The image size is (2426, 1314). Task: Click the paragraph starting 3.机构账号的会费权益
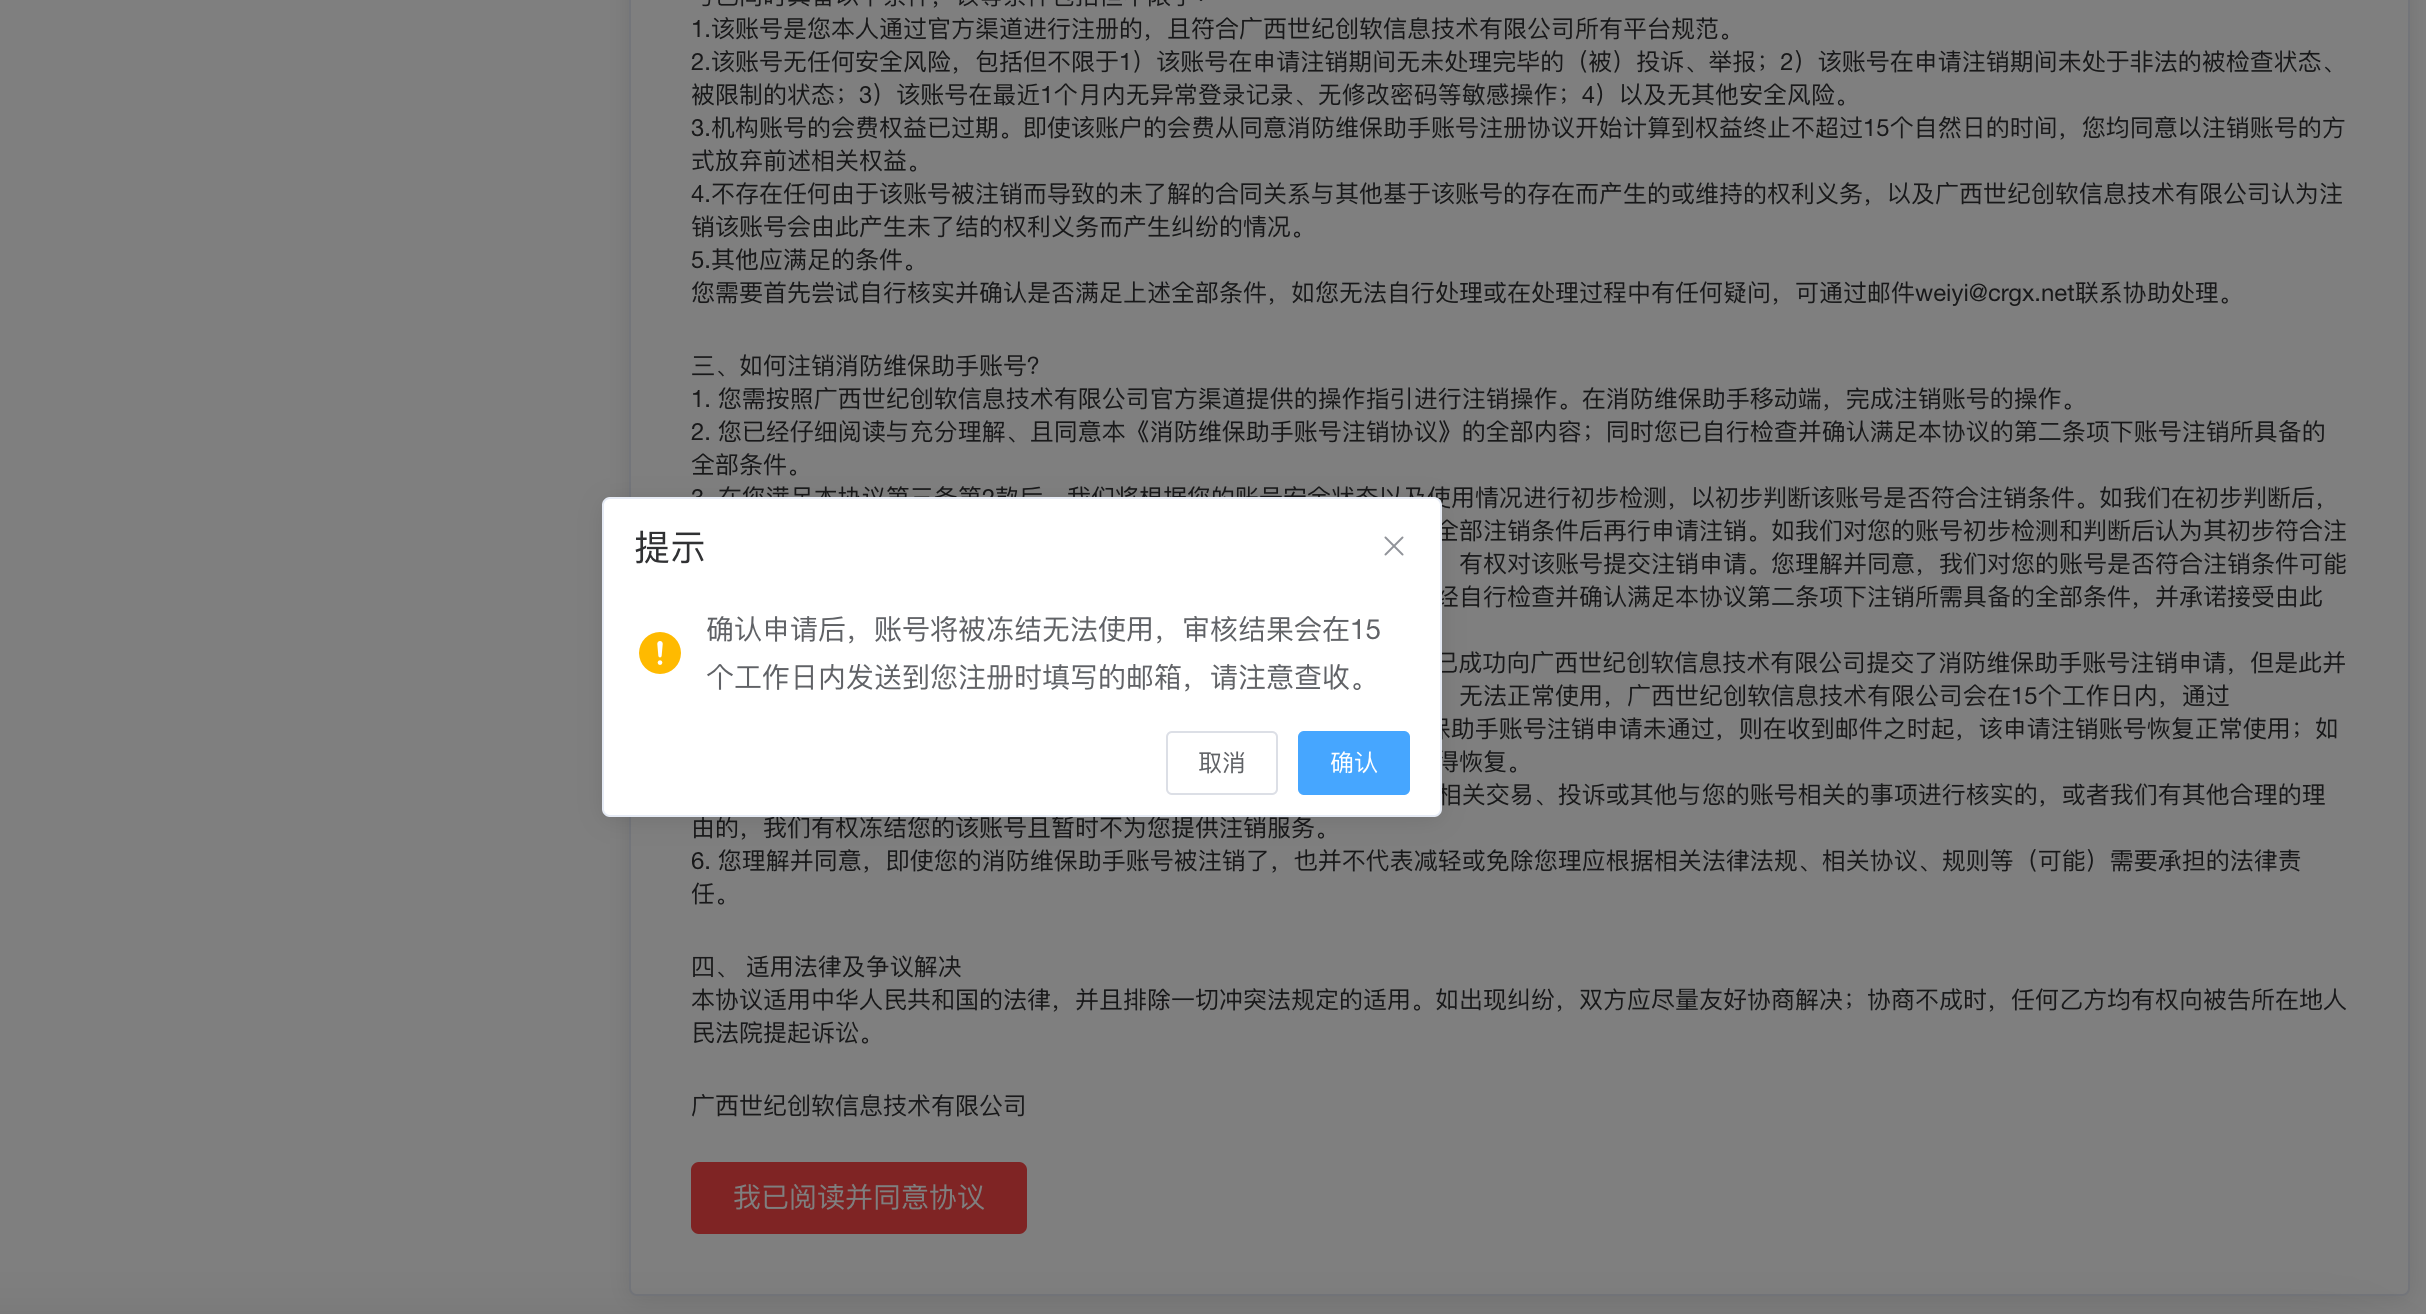1518,144
